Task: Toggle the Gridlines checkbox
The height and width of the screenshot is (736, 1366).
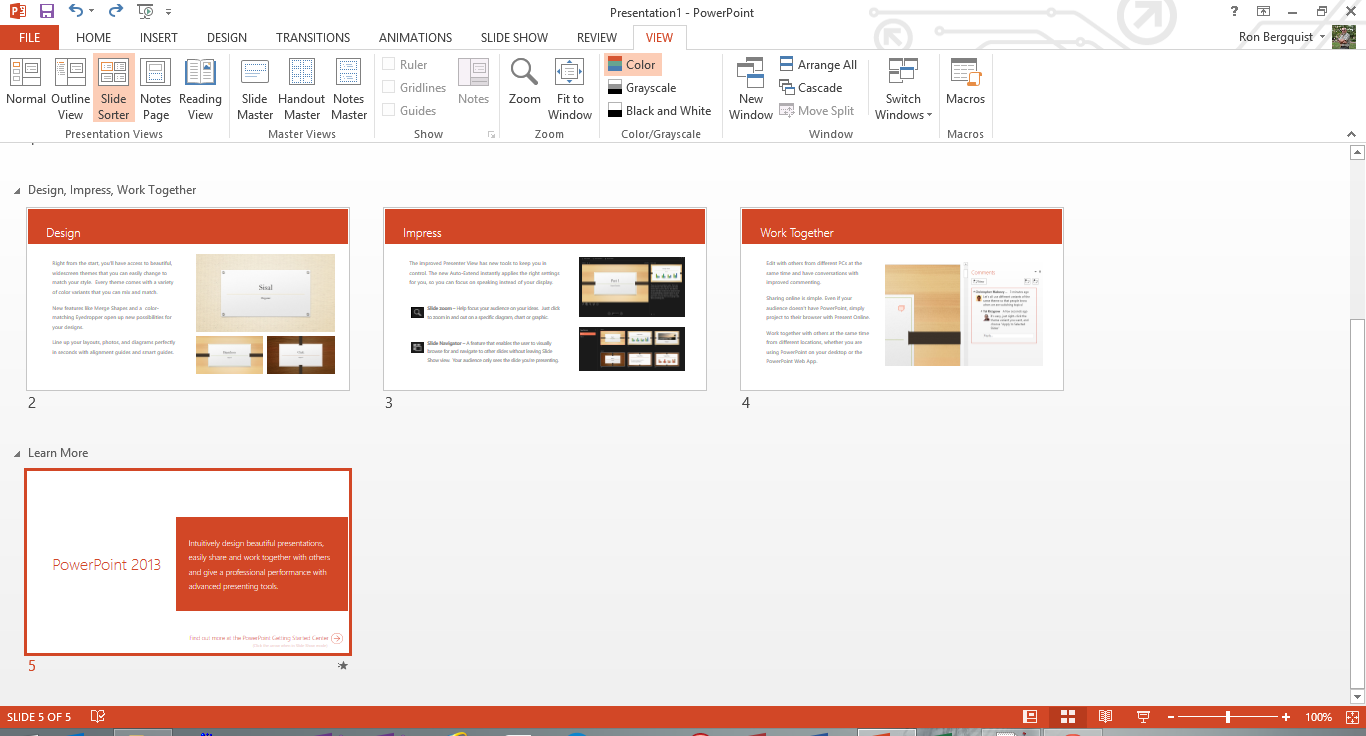Action: 389,88
